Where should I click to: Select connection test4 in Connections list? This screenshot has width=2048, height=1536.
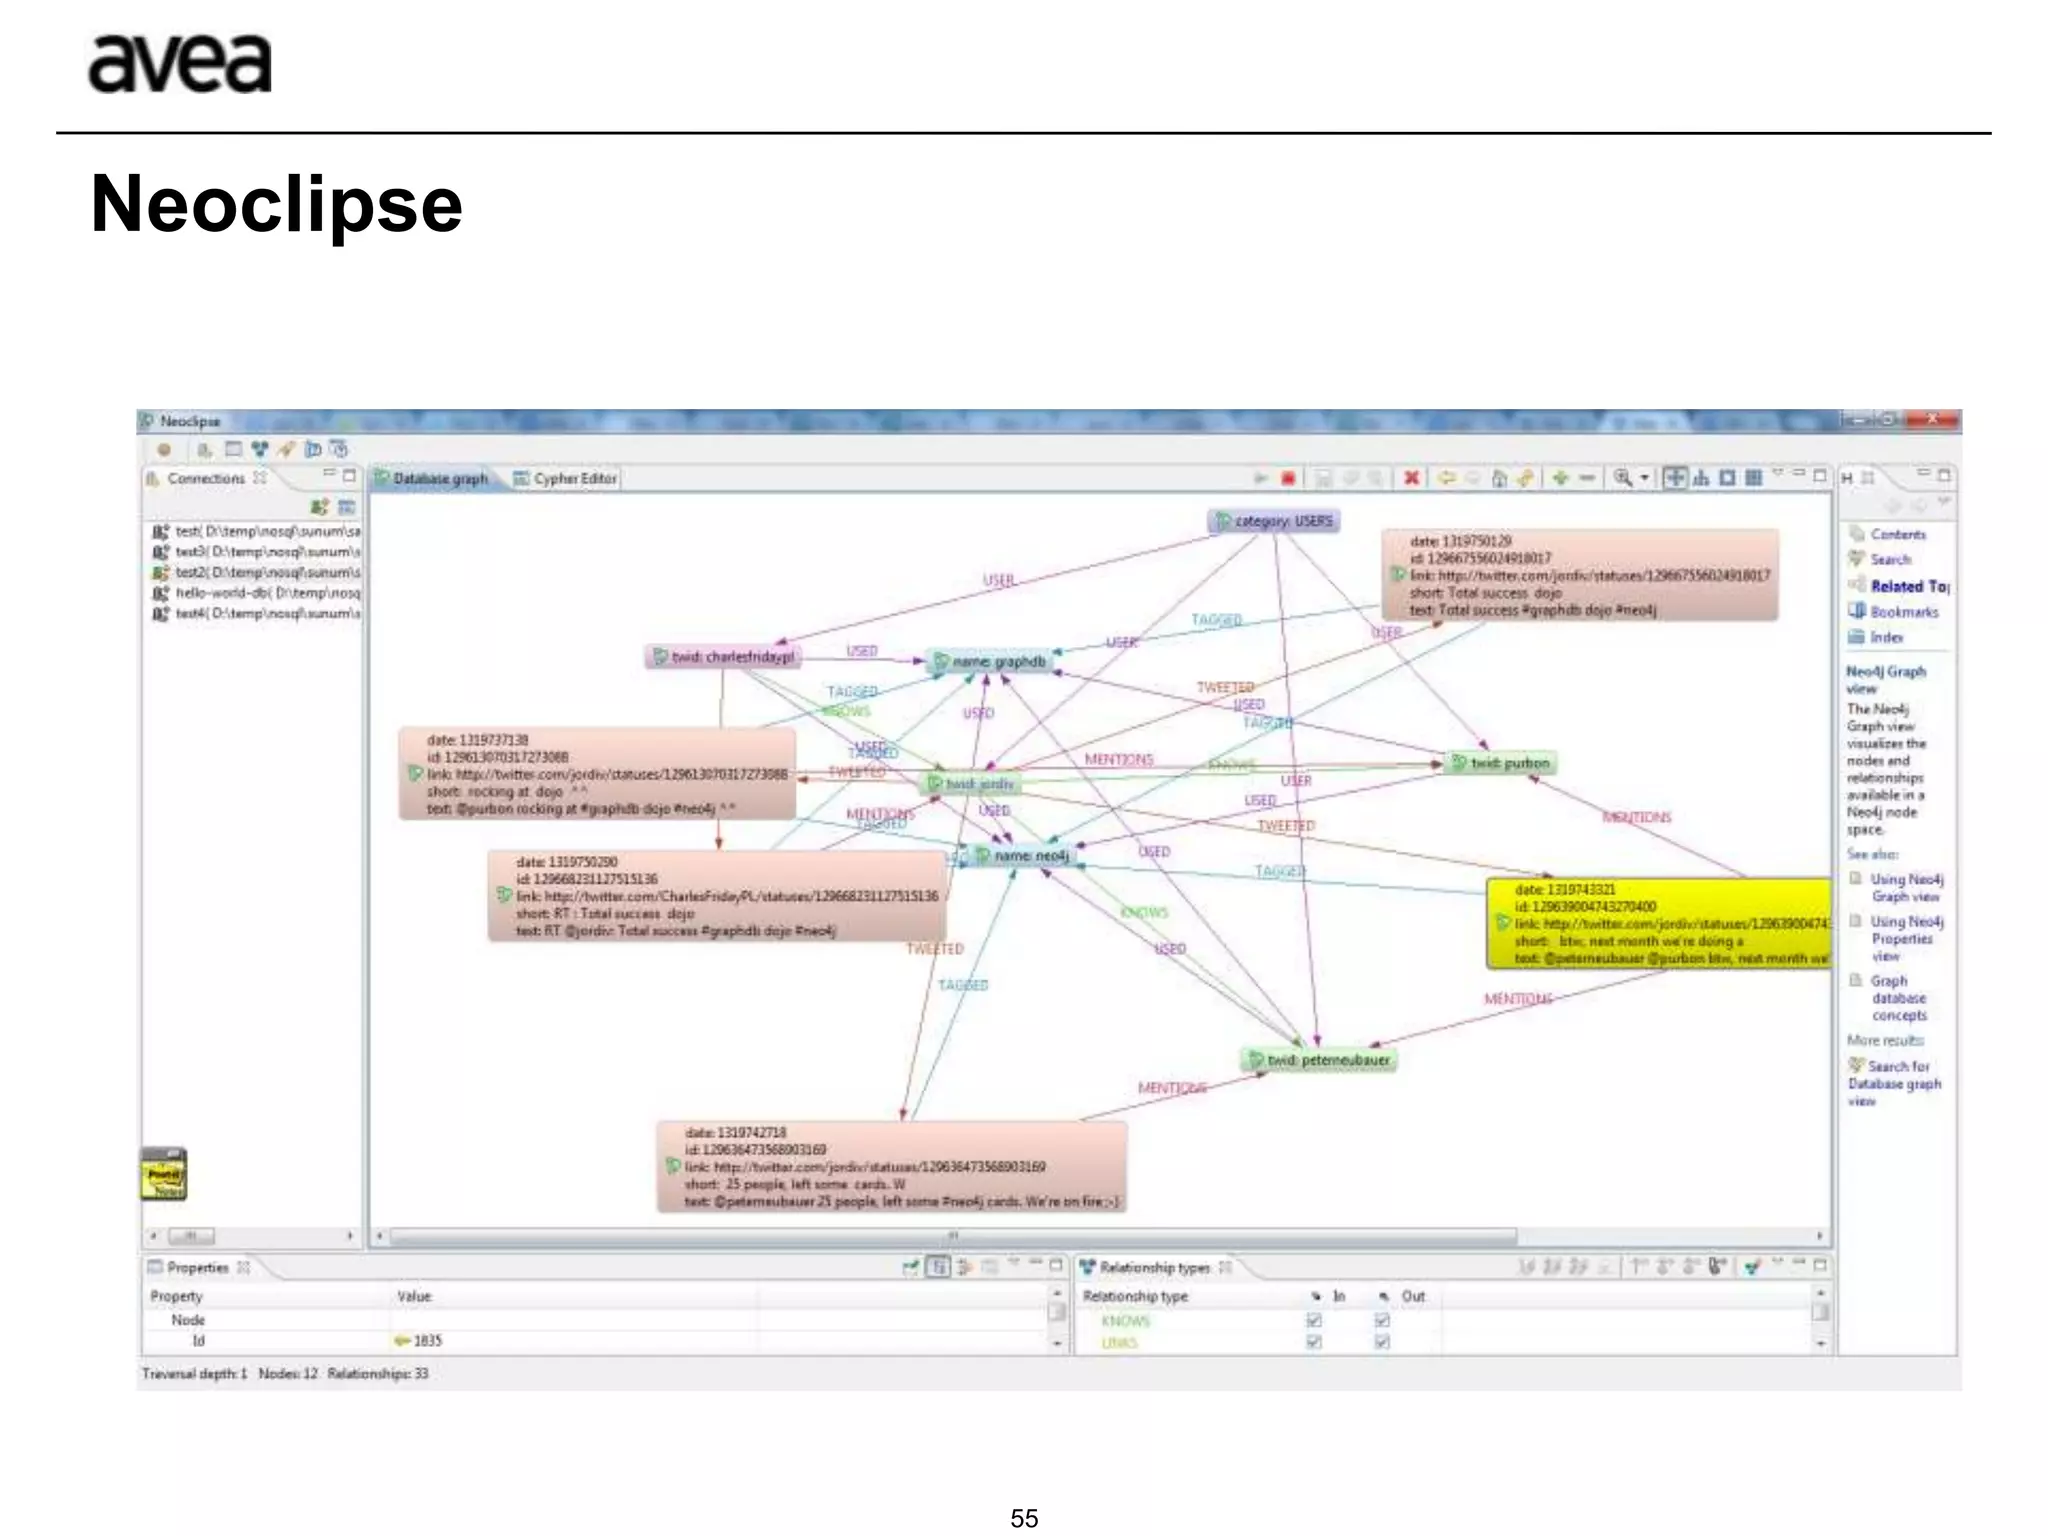256,613
